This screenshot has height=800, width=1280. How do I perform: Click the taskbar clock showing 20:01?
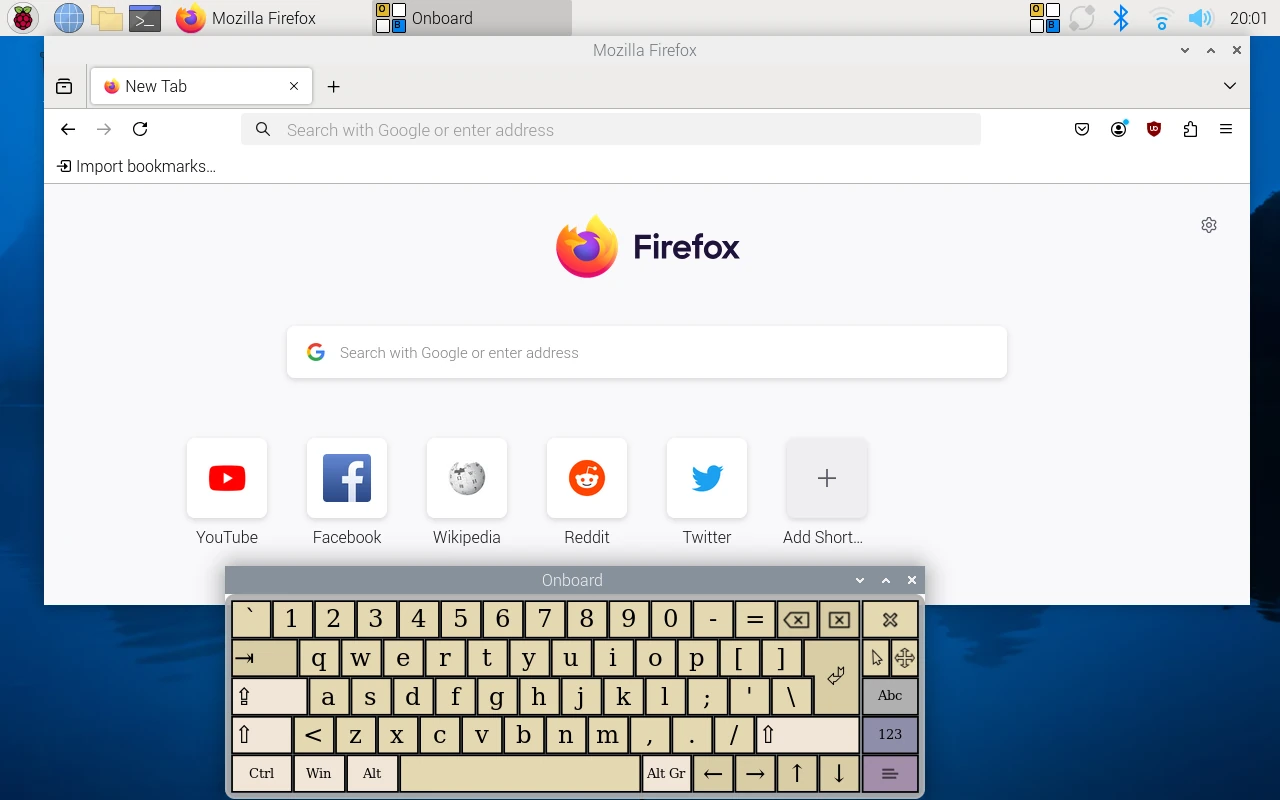point(1248,18)
